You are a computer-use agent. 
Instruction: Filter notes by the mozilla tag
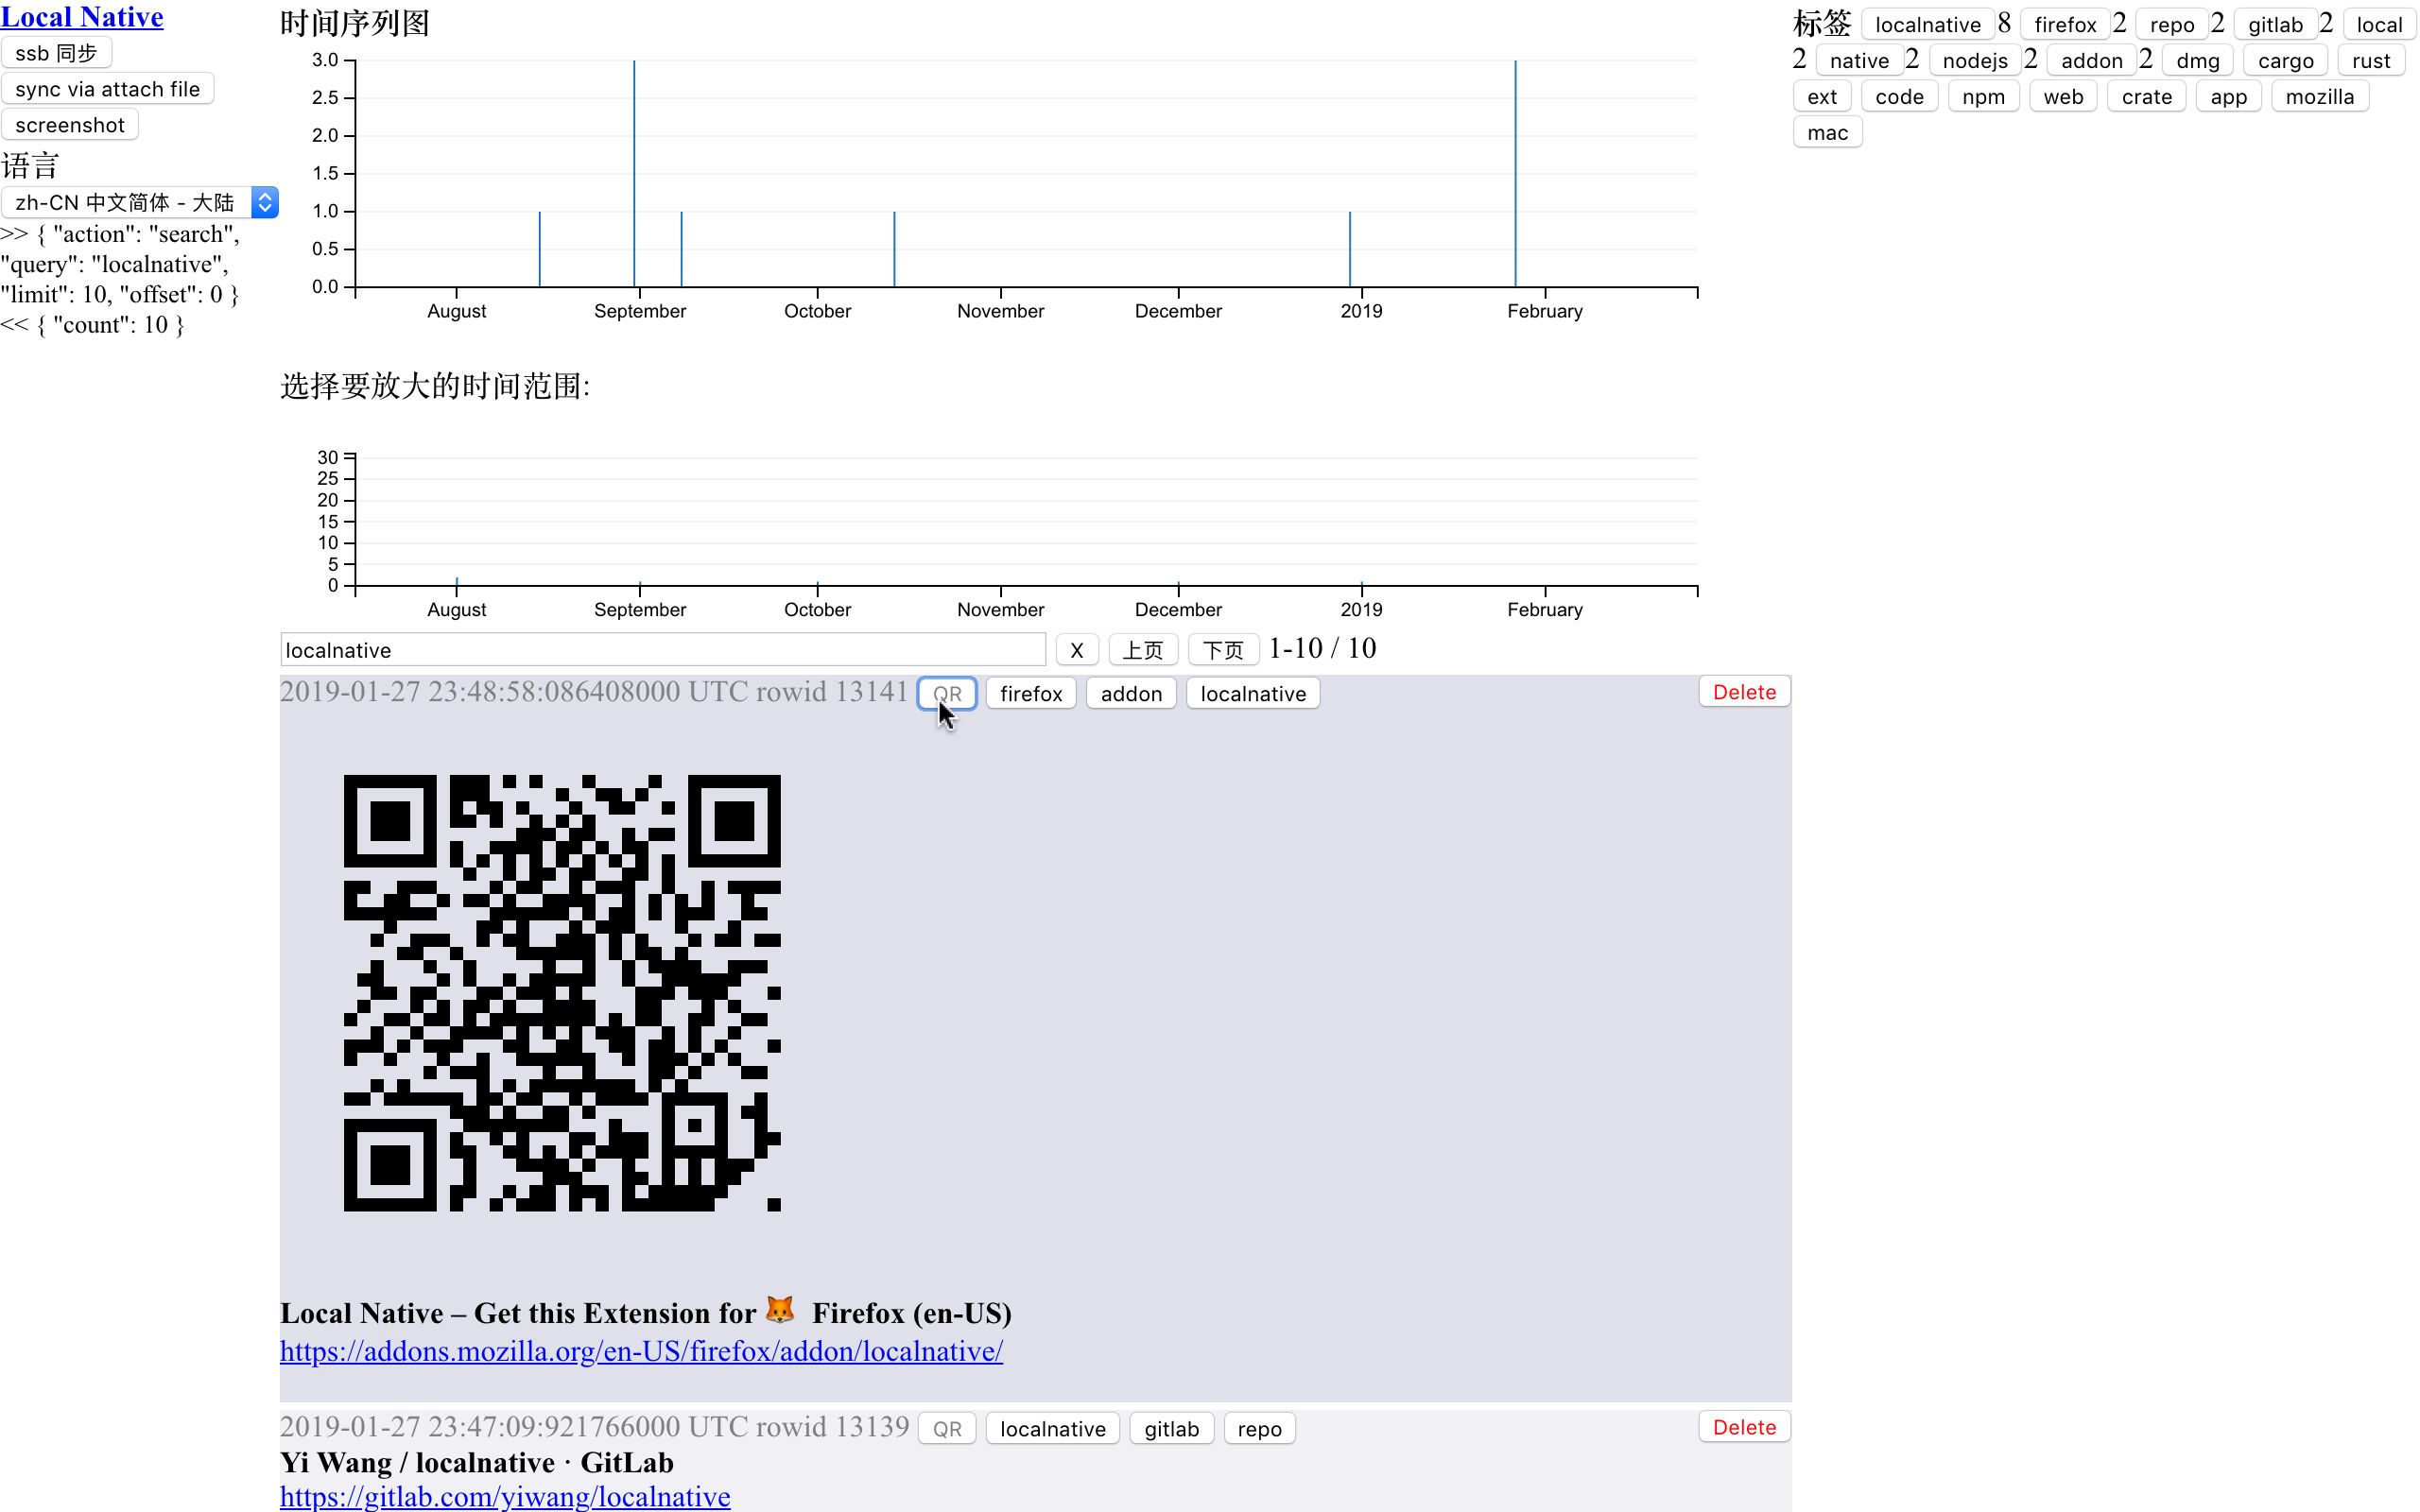coord(2320,96)
